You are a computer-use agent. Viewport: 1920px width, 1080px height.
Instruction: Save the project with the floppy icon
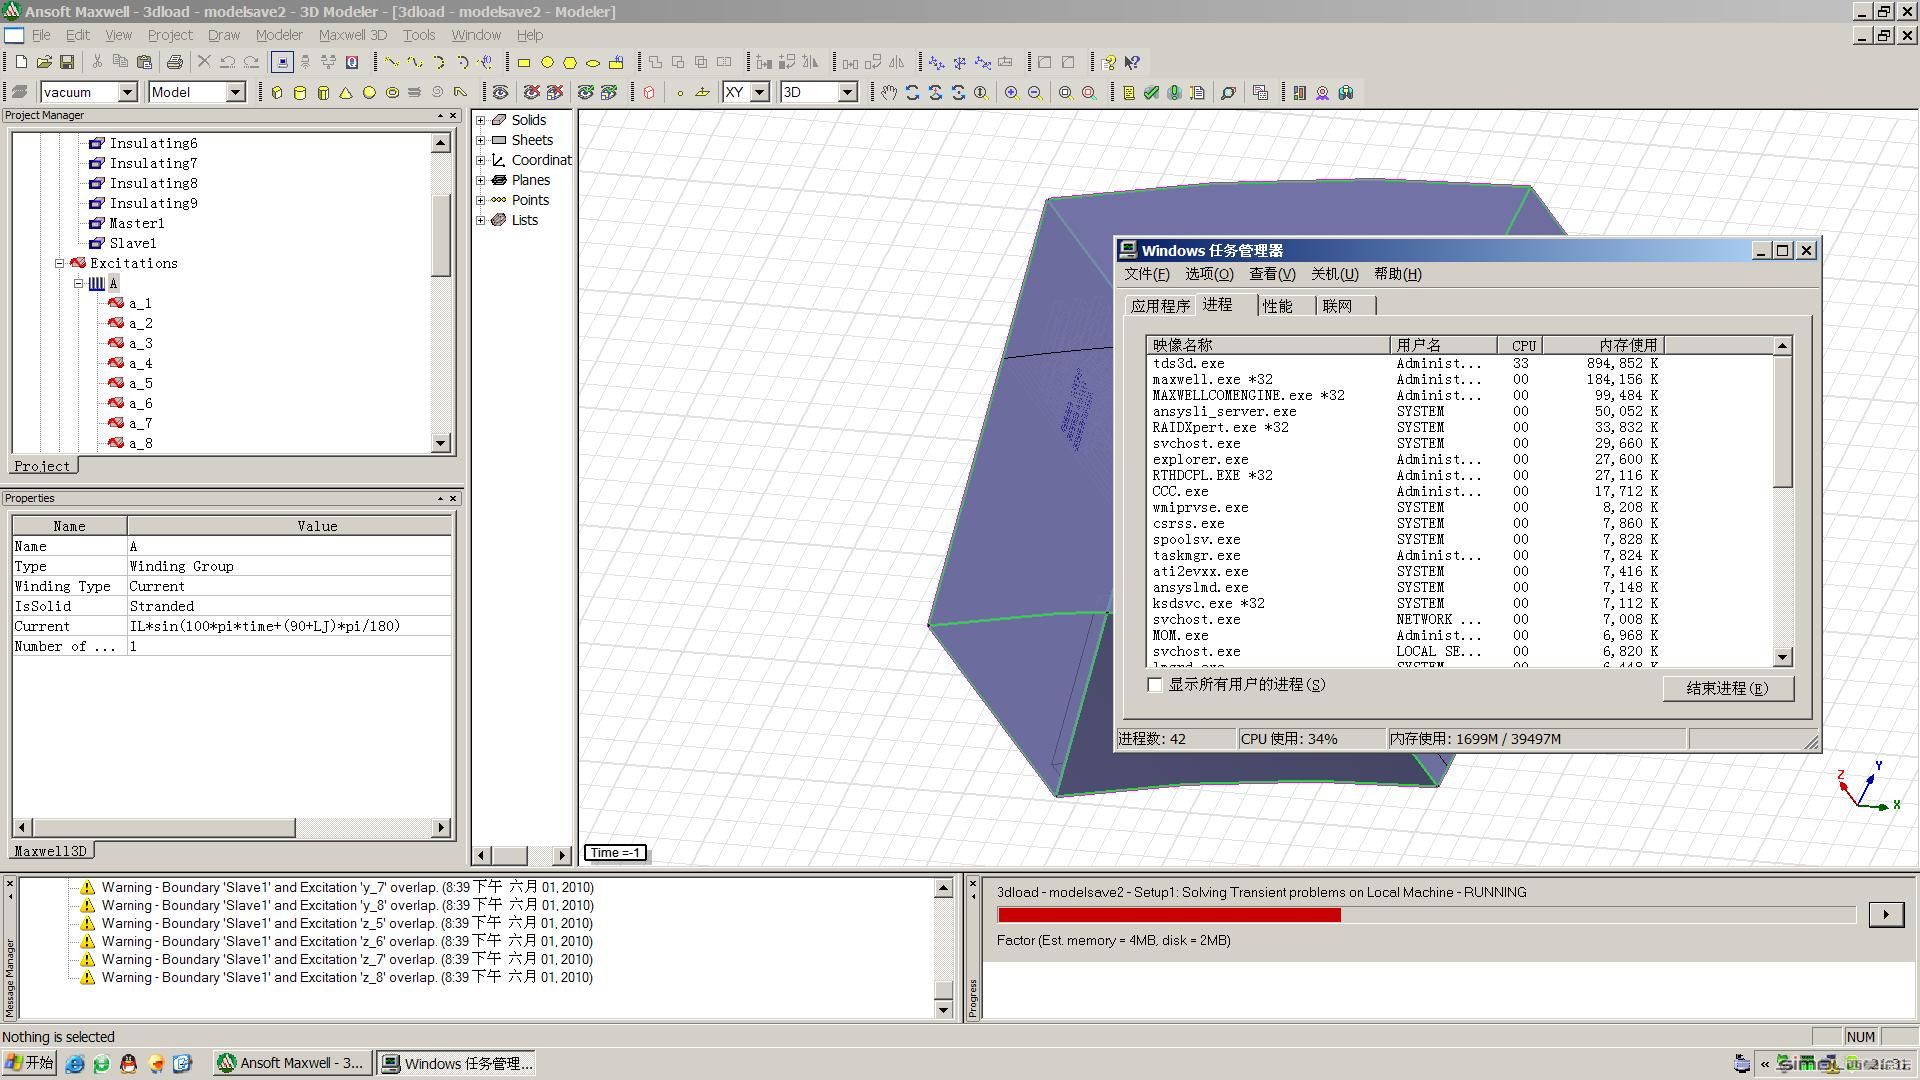pyautogui.click(x=67, y=62)
